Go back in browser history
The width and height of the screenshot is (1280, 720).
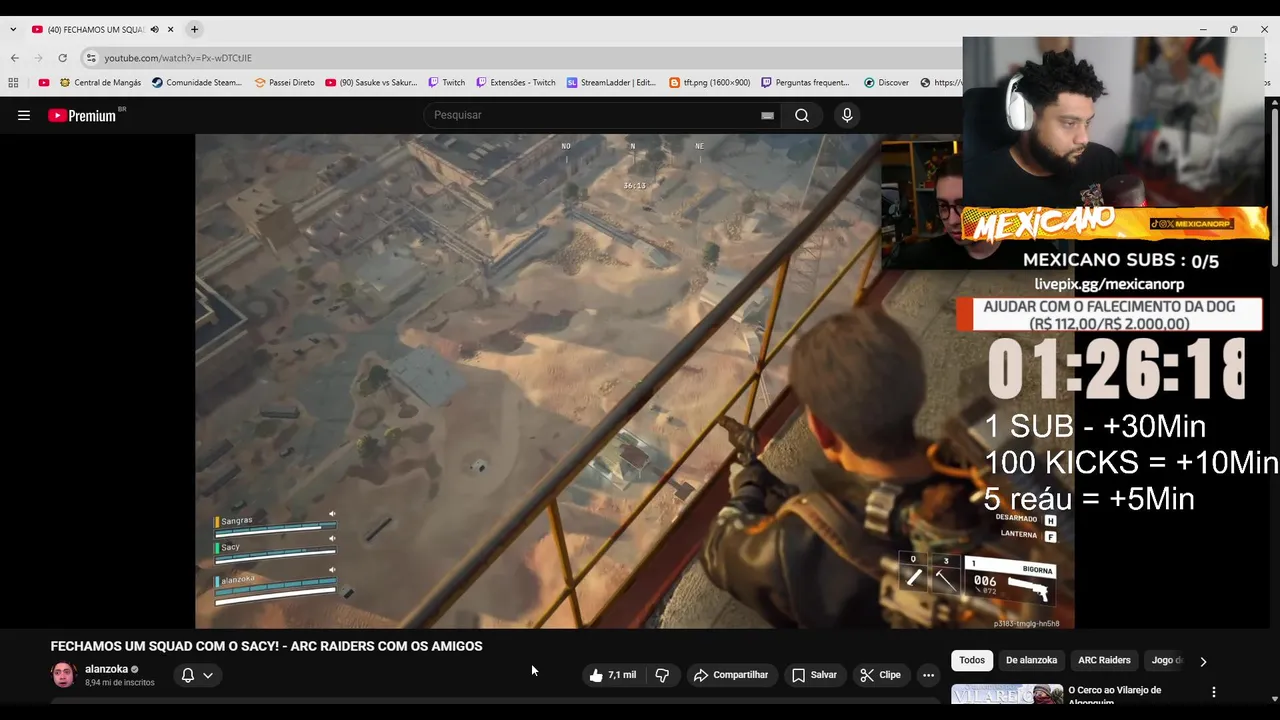14,58
